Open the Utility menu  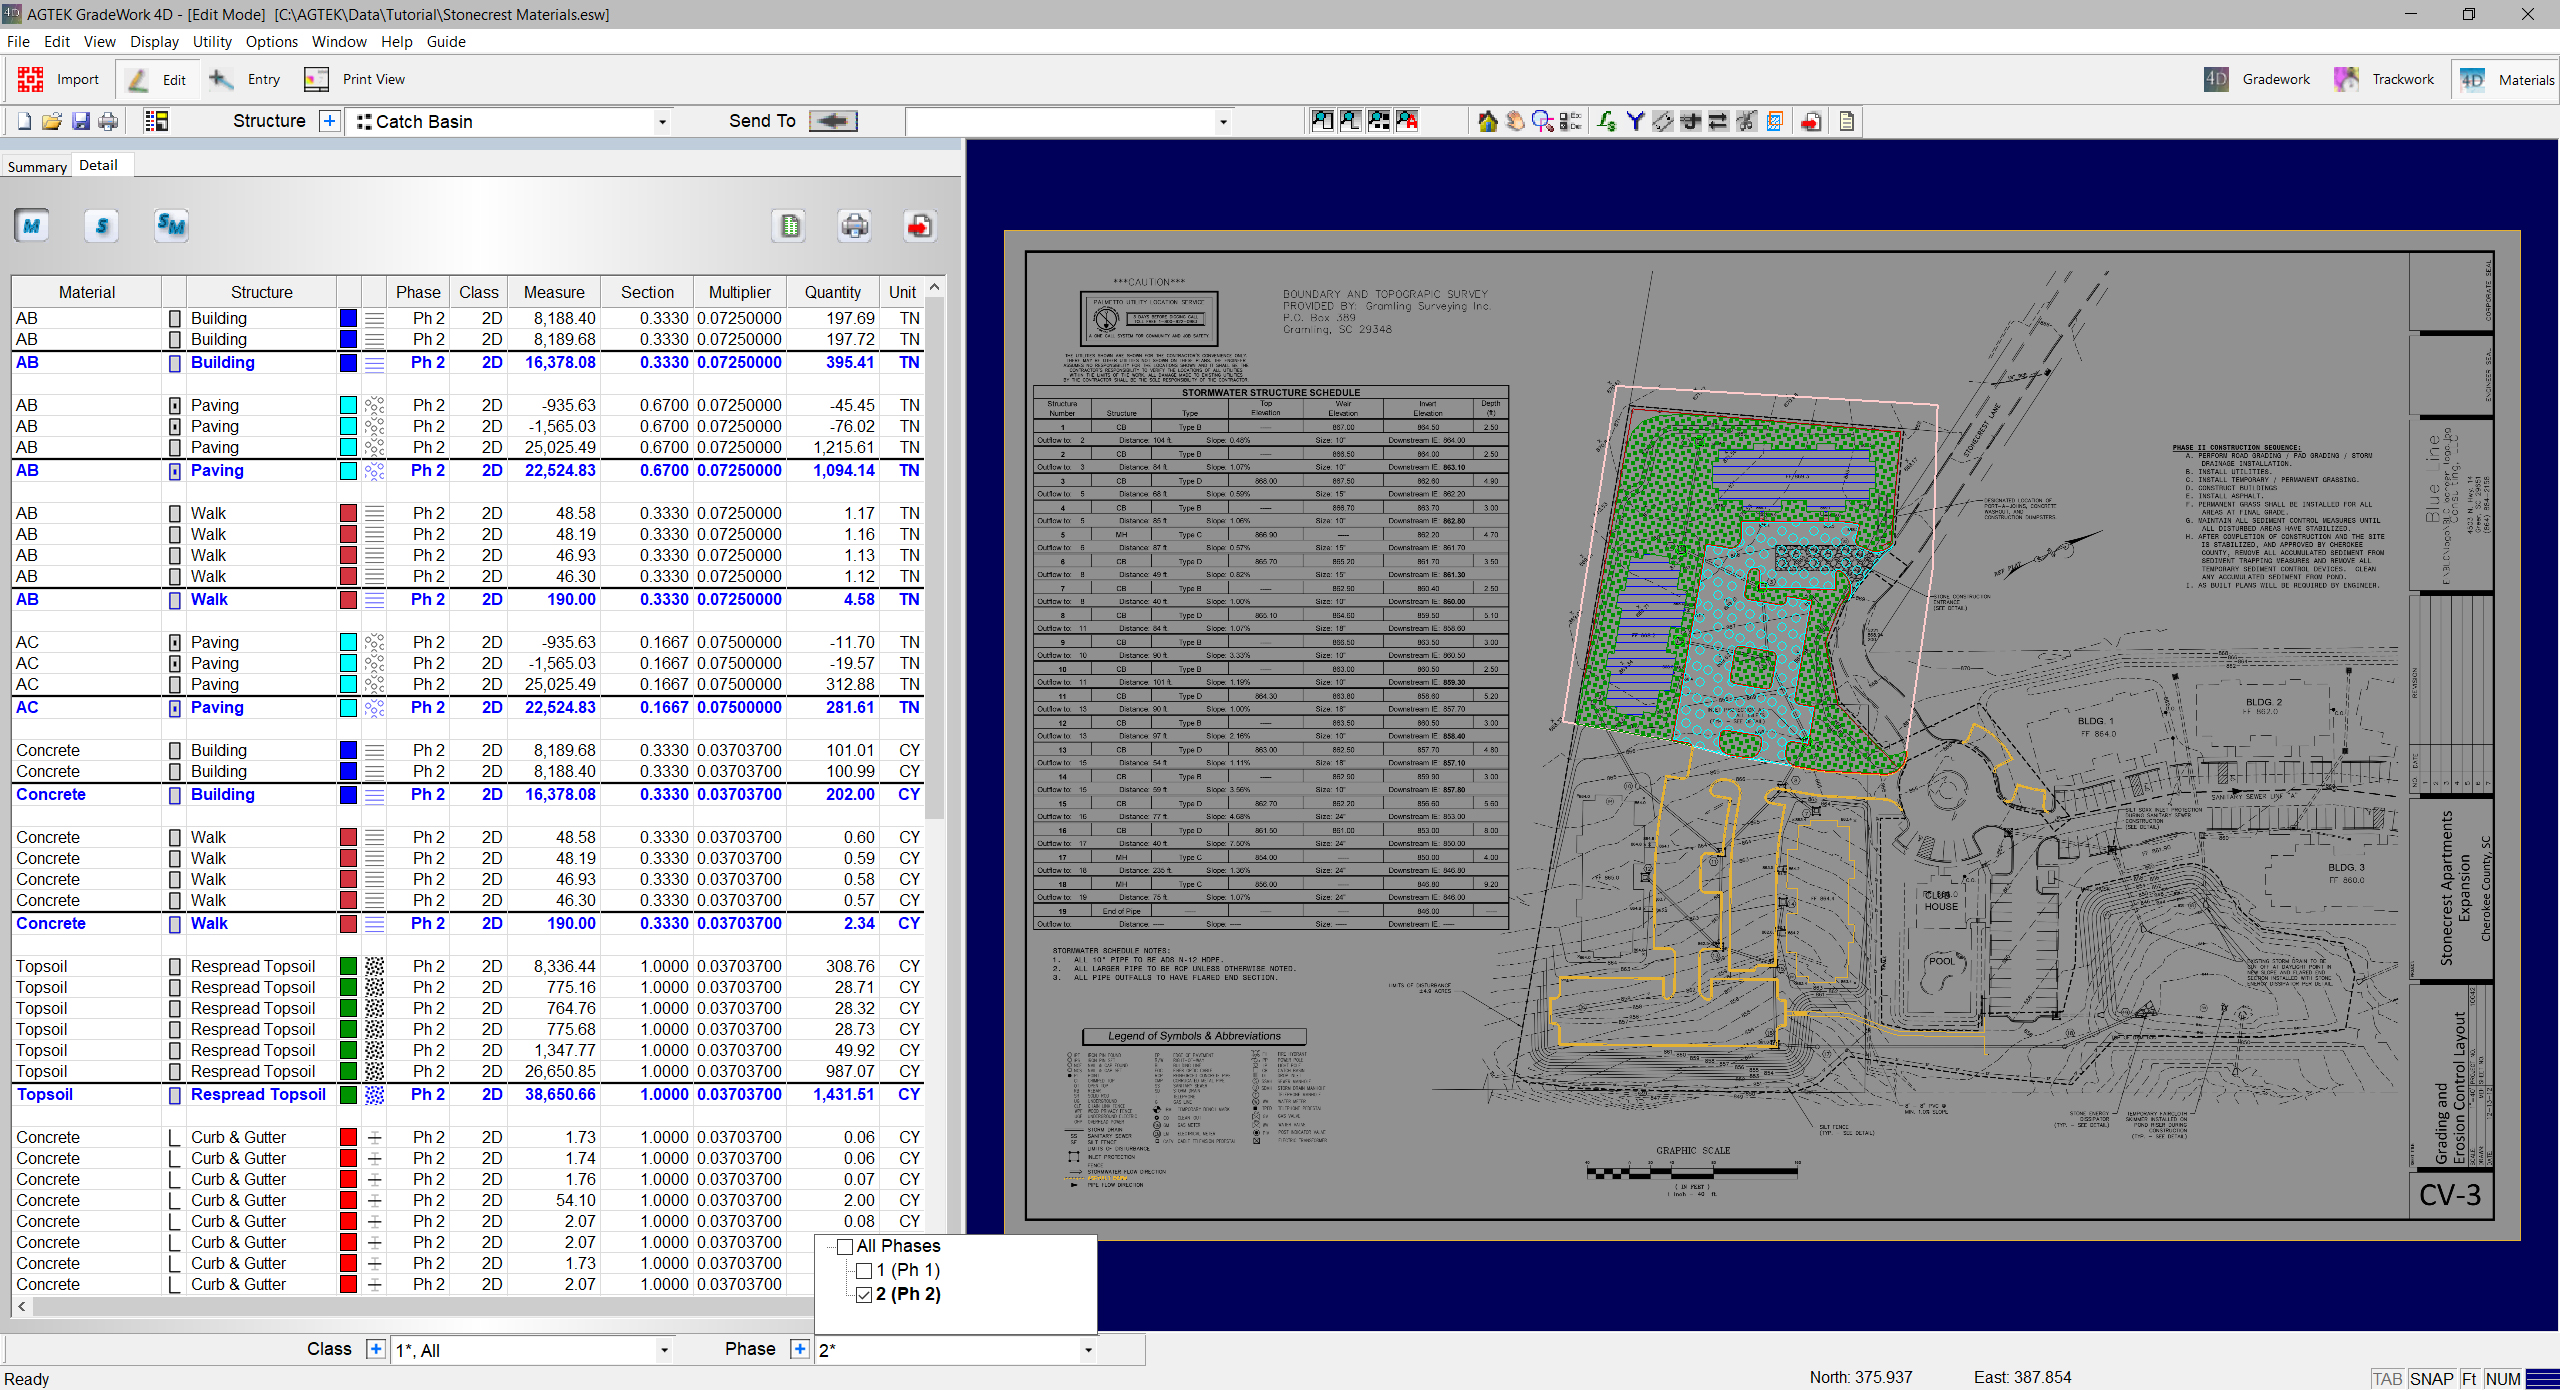click(x=211, y=42)
